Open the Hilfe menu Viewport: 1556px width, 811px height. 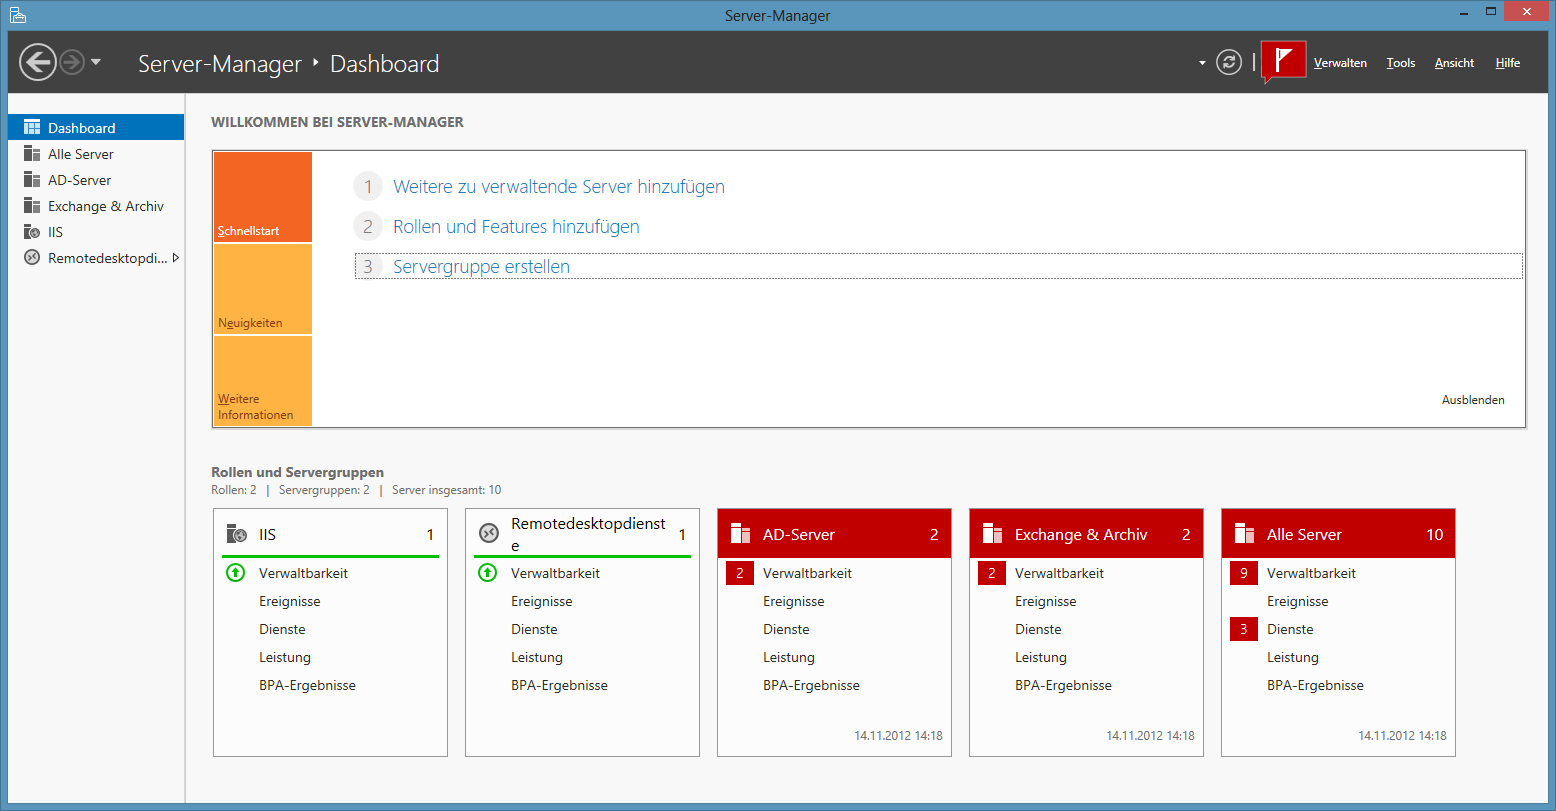pos(1508,63)
